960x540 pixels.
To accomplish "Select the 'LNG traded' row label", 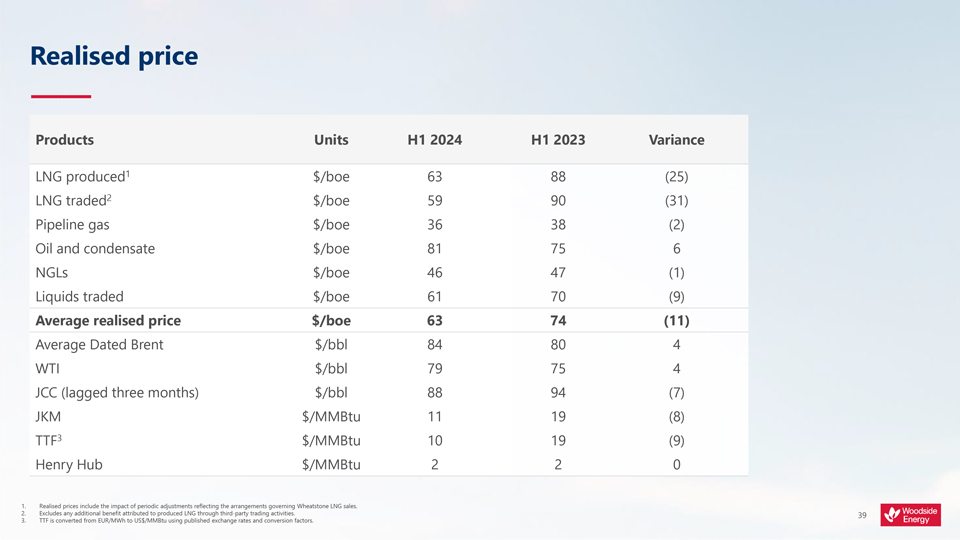I will click(73, 201).
